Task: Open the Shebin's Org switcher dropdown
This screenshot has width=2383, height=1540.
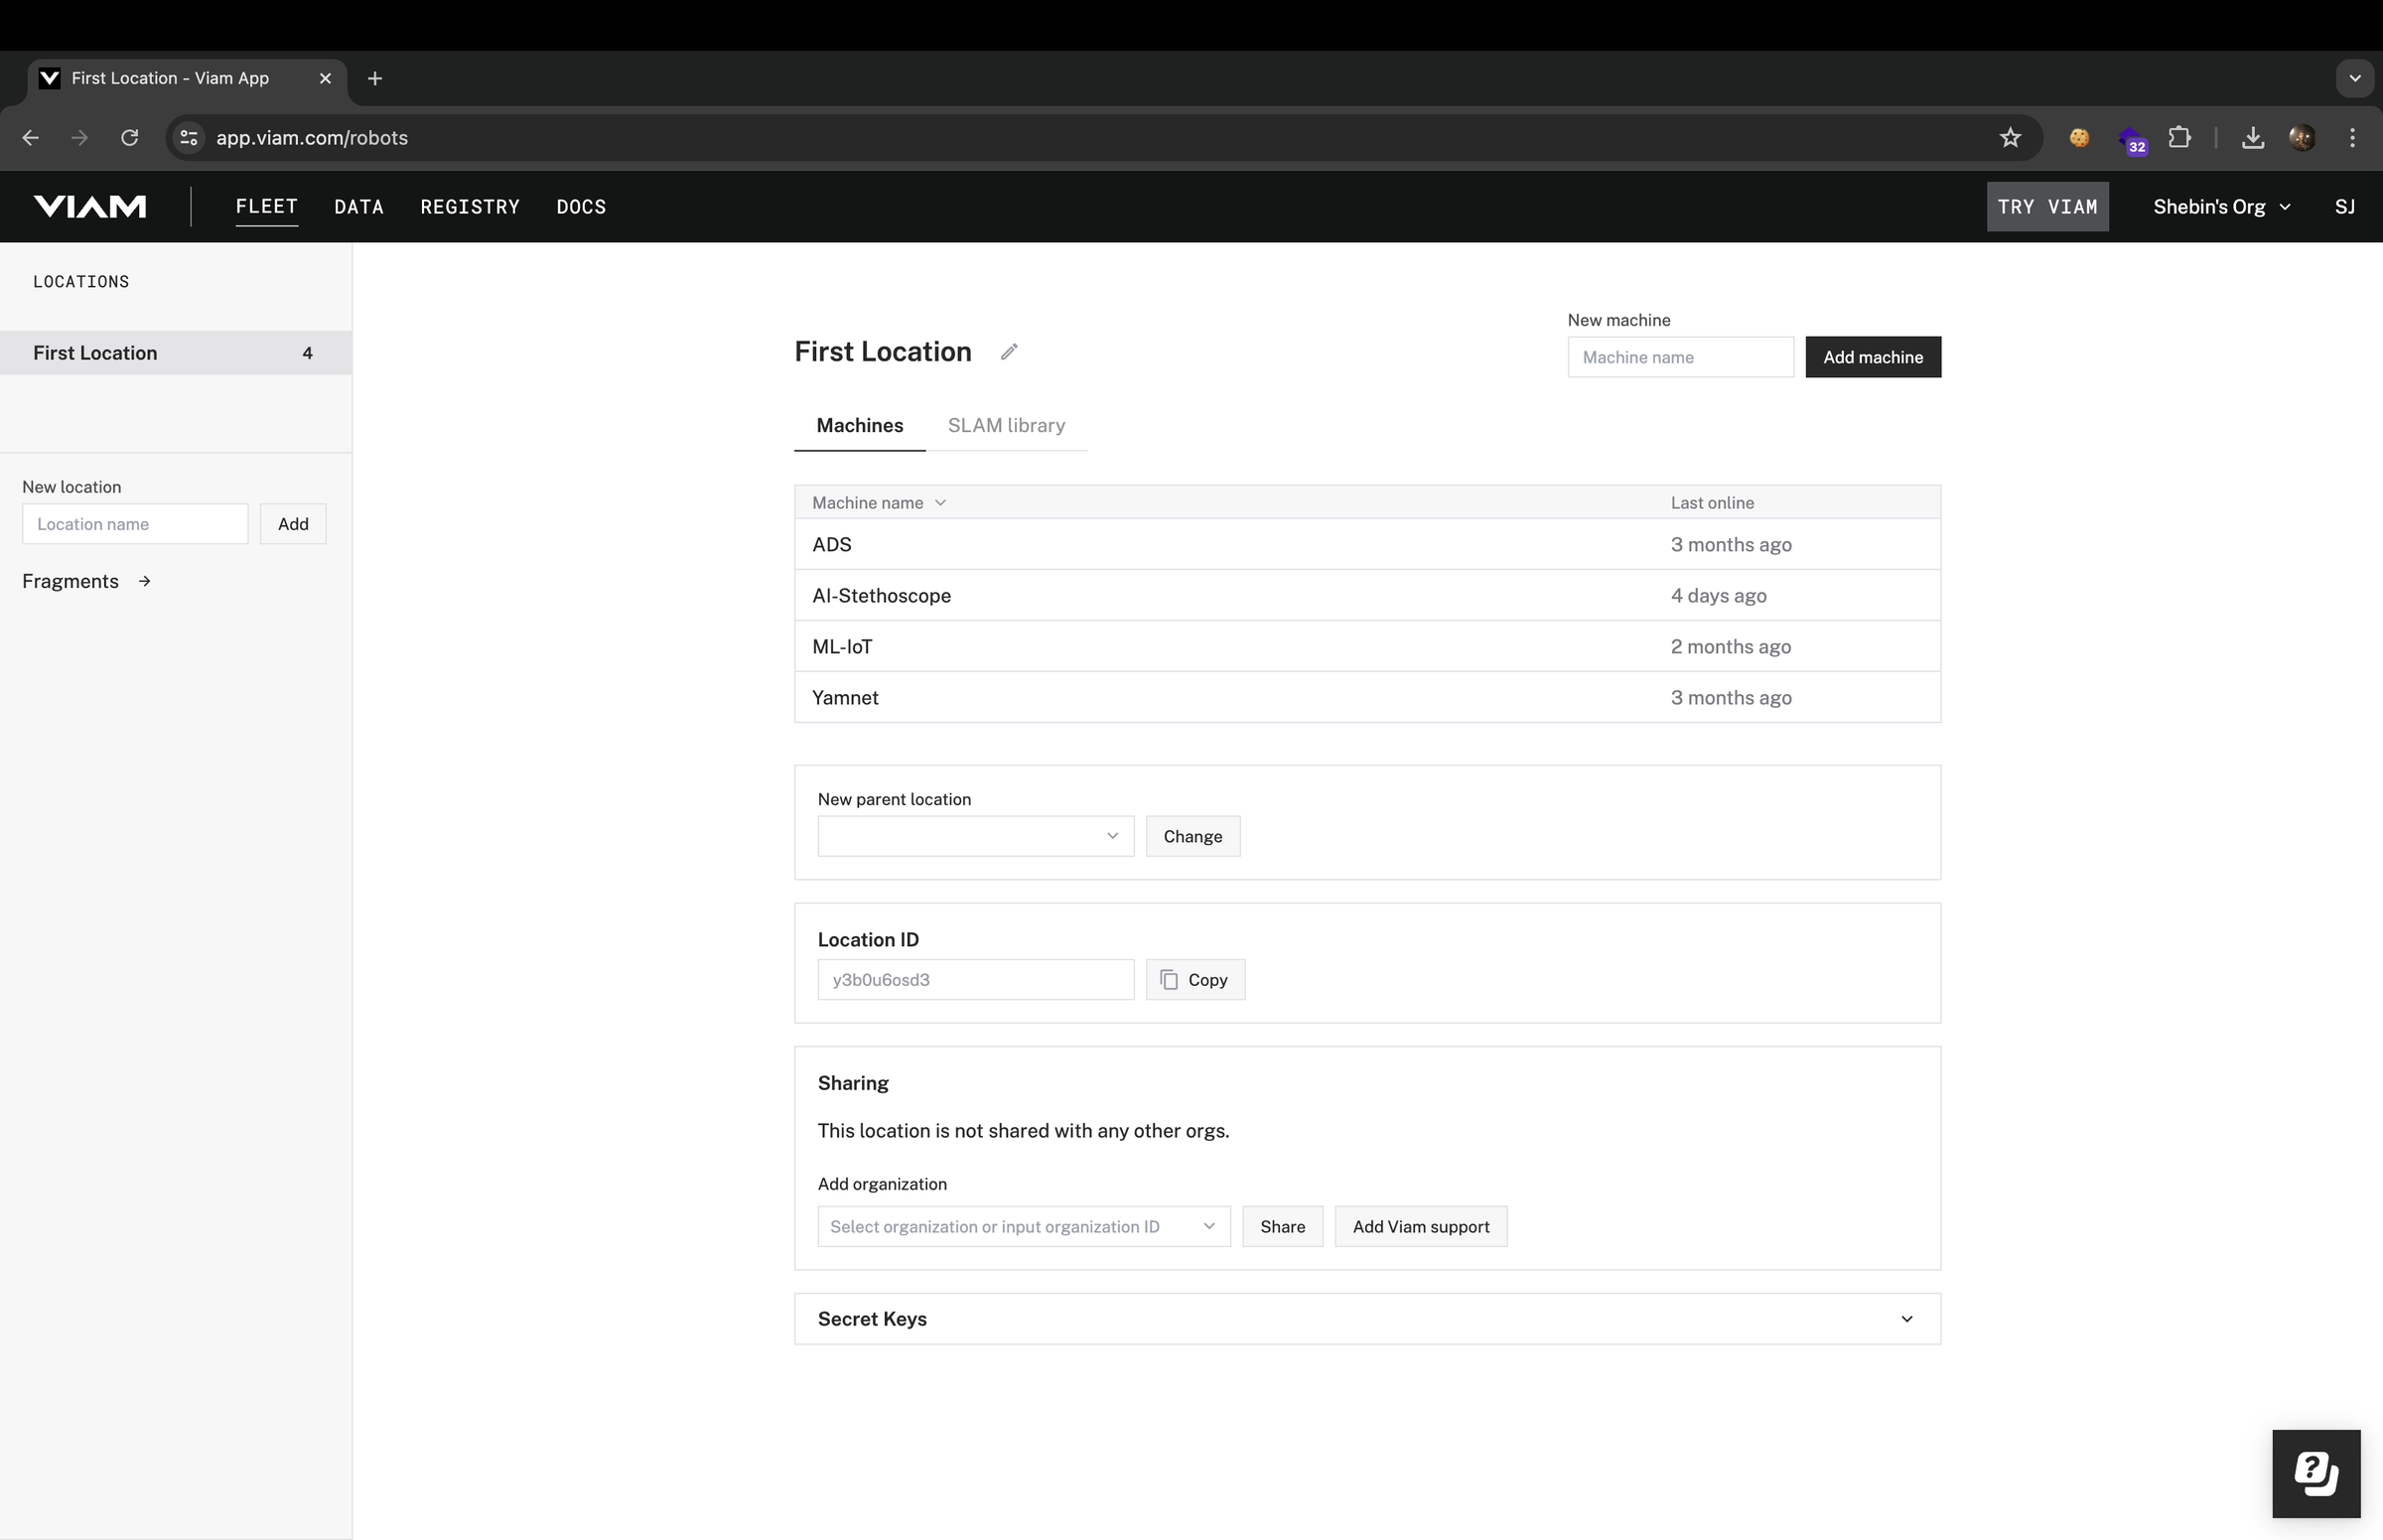Action: tap(2221, 207)
